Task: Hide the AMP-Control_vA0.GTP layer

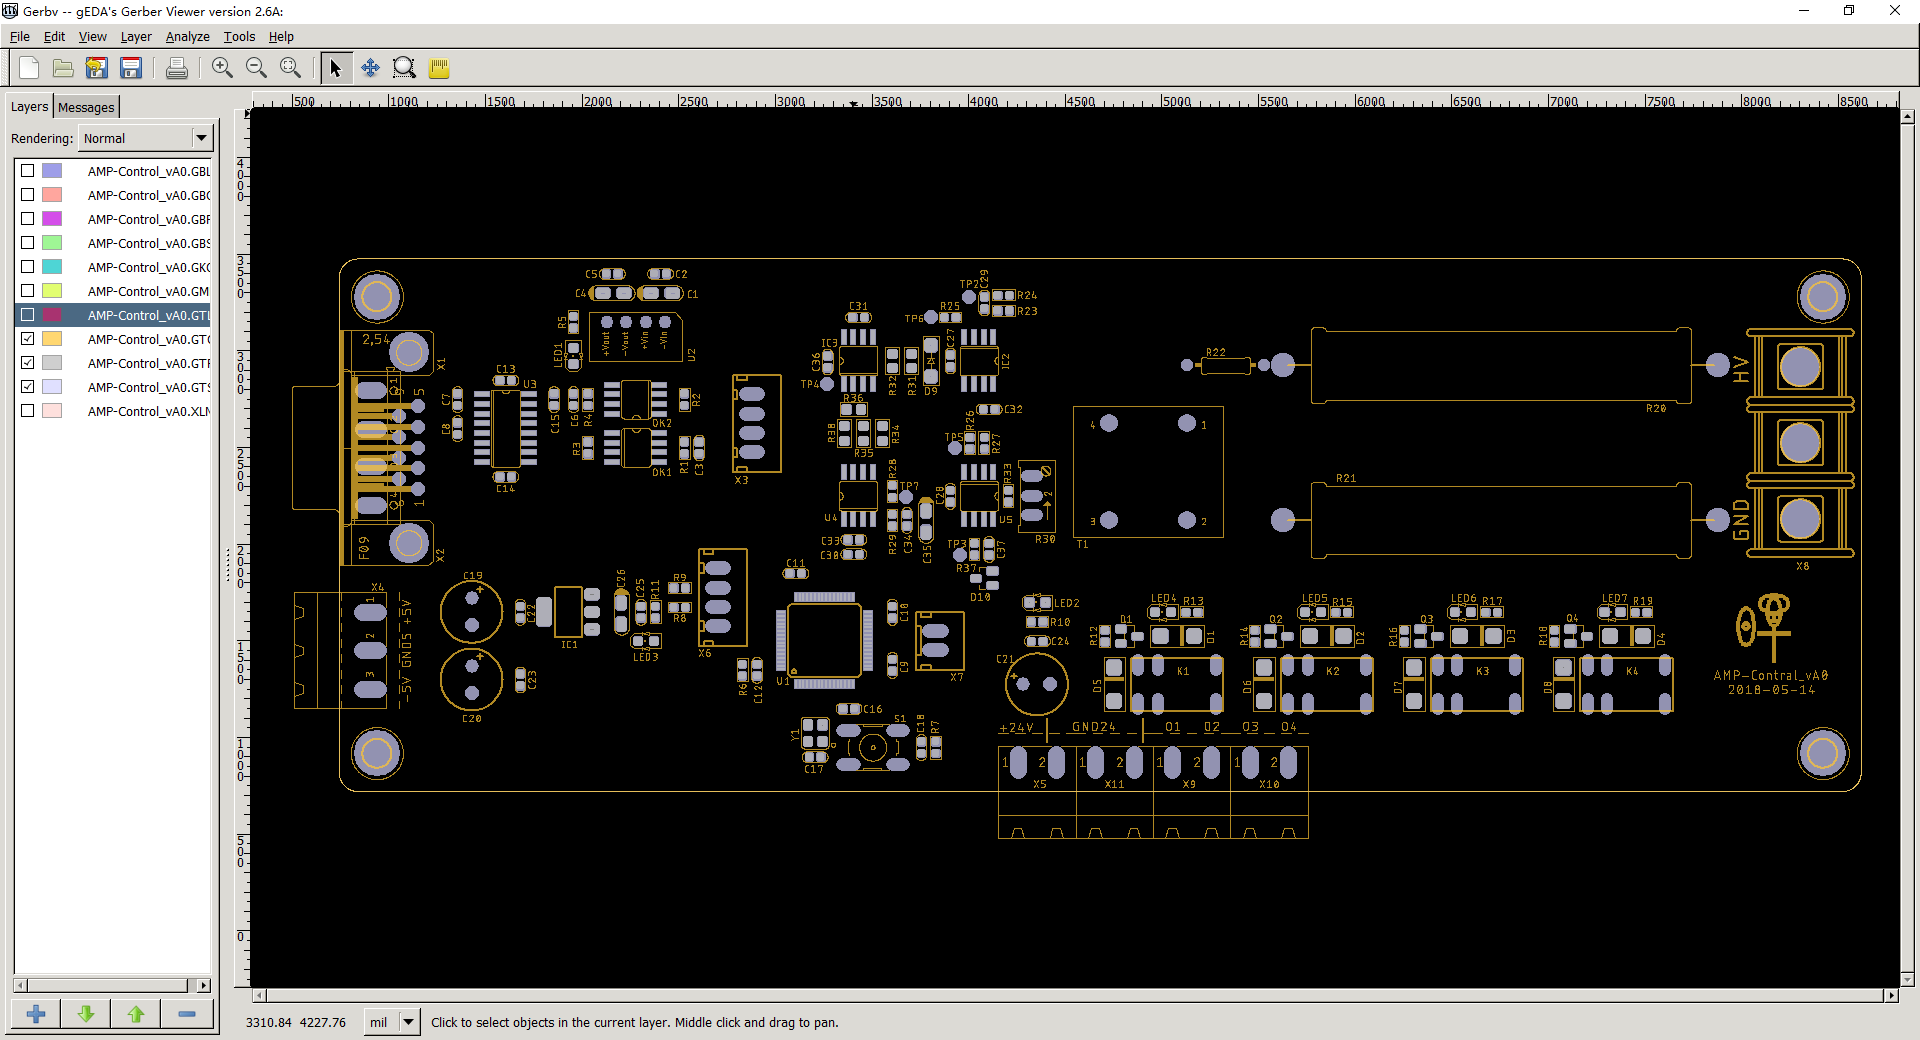Action: tap(28, 363)
